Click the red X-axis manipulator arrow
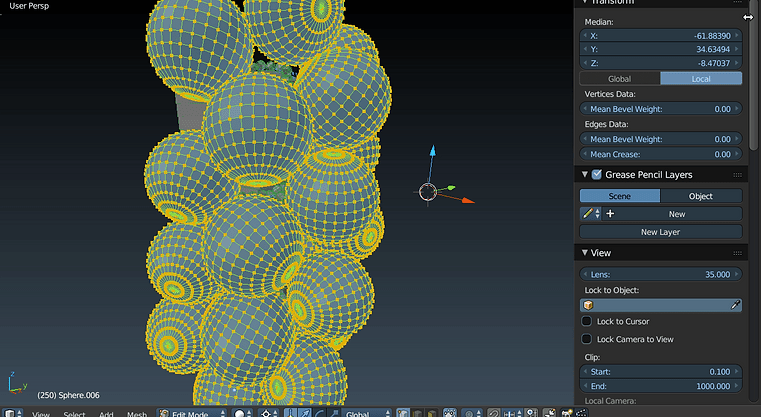761x417 pixels. point(468,200)
